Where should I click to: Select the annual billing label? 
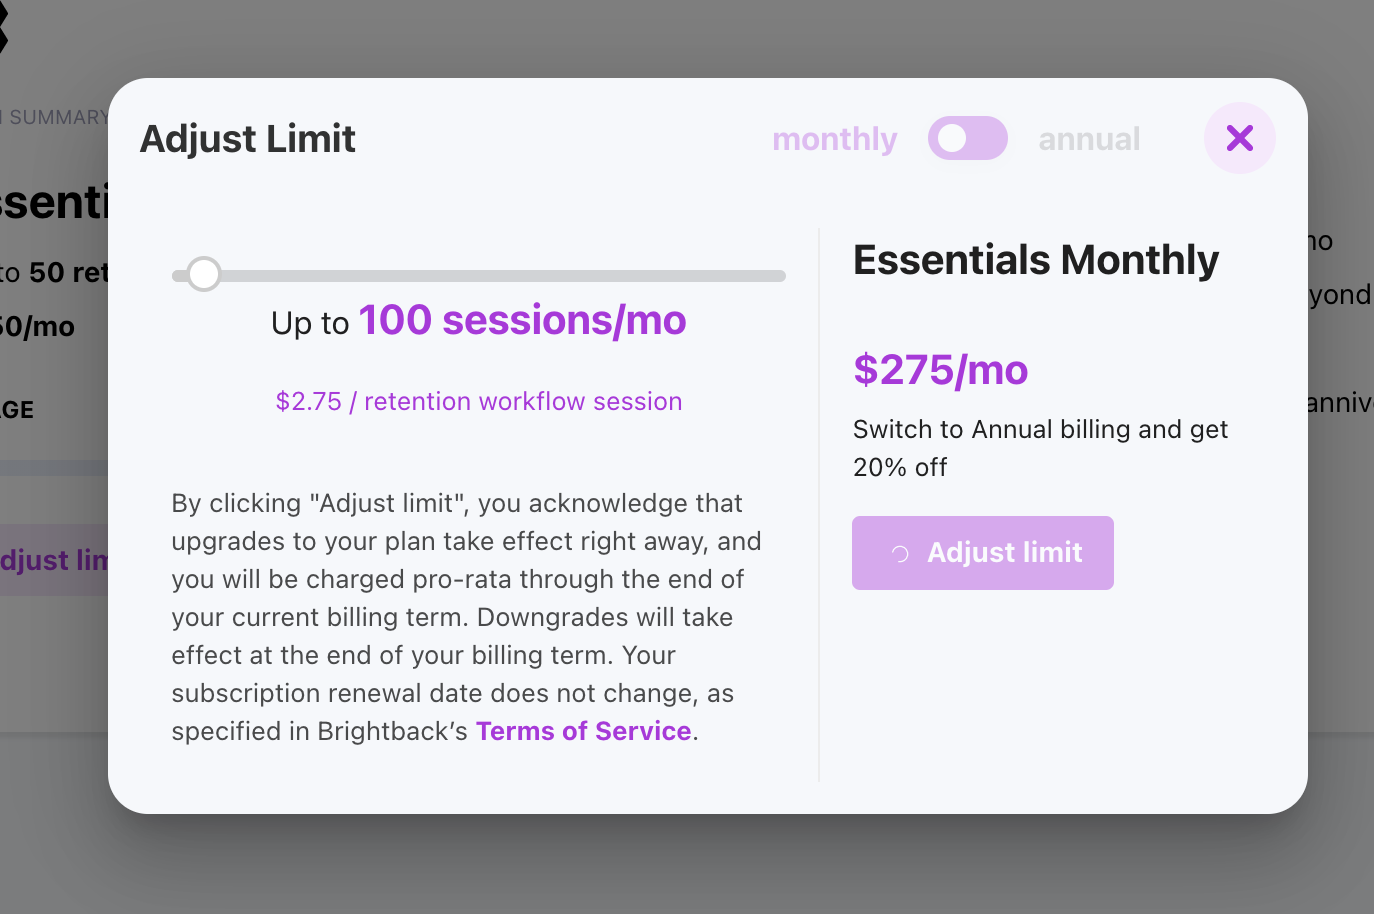[x=1089, y=139]
